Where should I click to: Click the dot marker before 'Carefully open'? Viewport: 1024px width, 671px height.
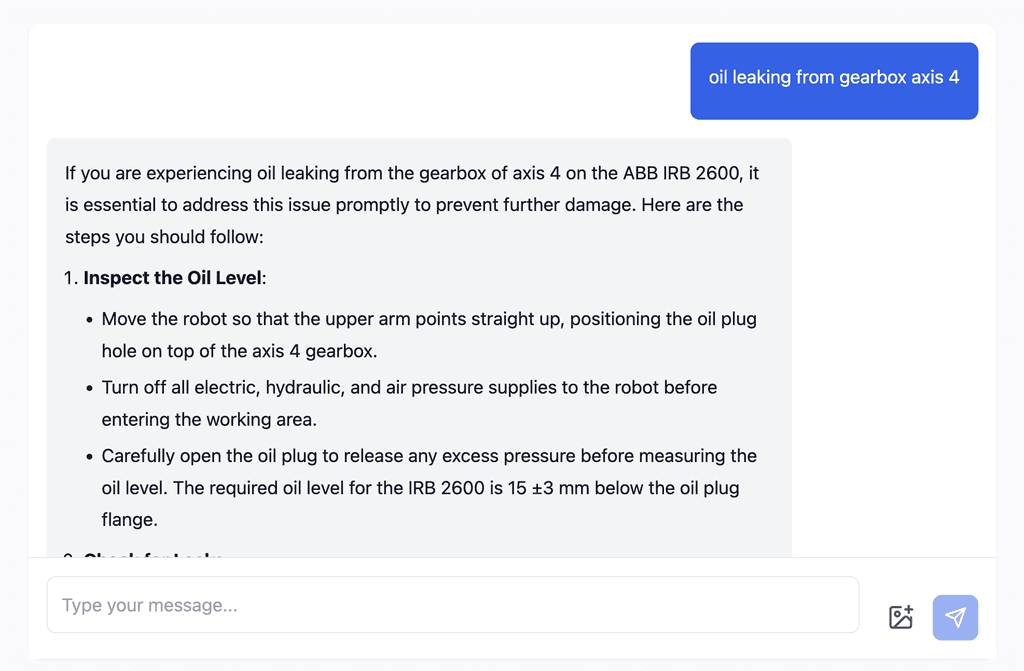point(89,457)
